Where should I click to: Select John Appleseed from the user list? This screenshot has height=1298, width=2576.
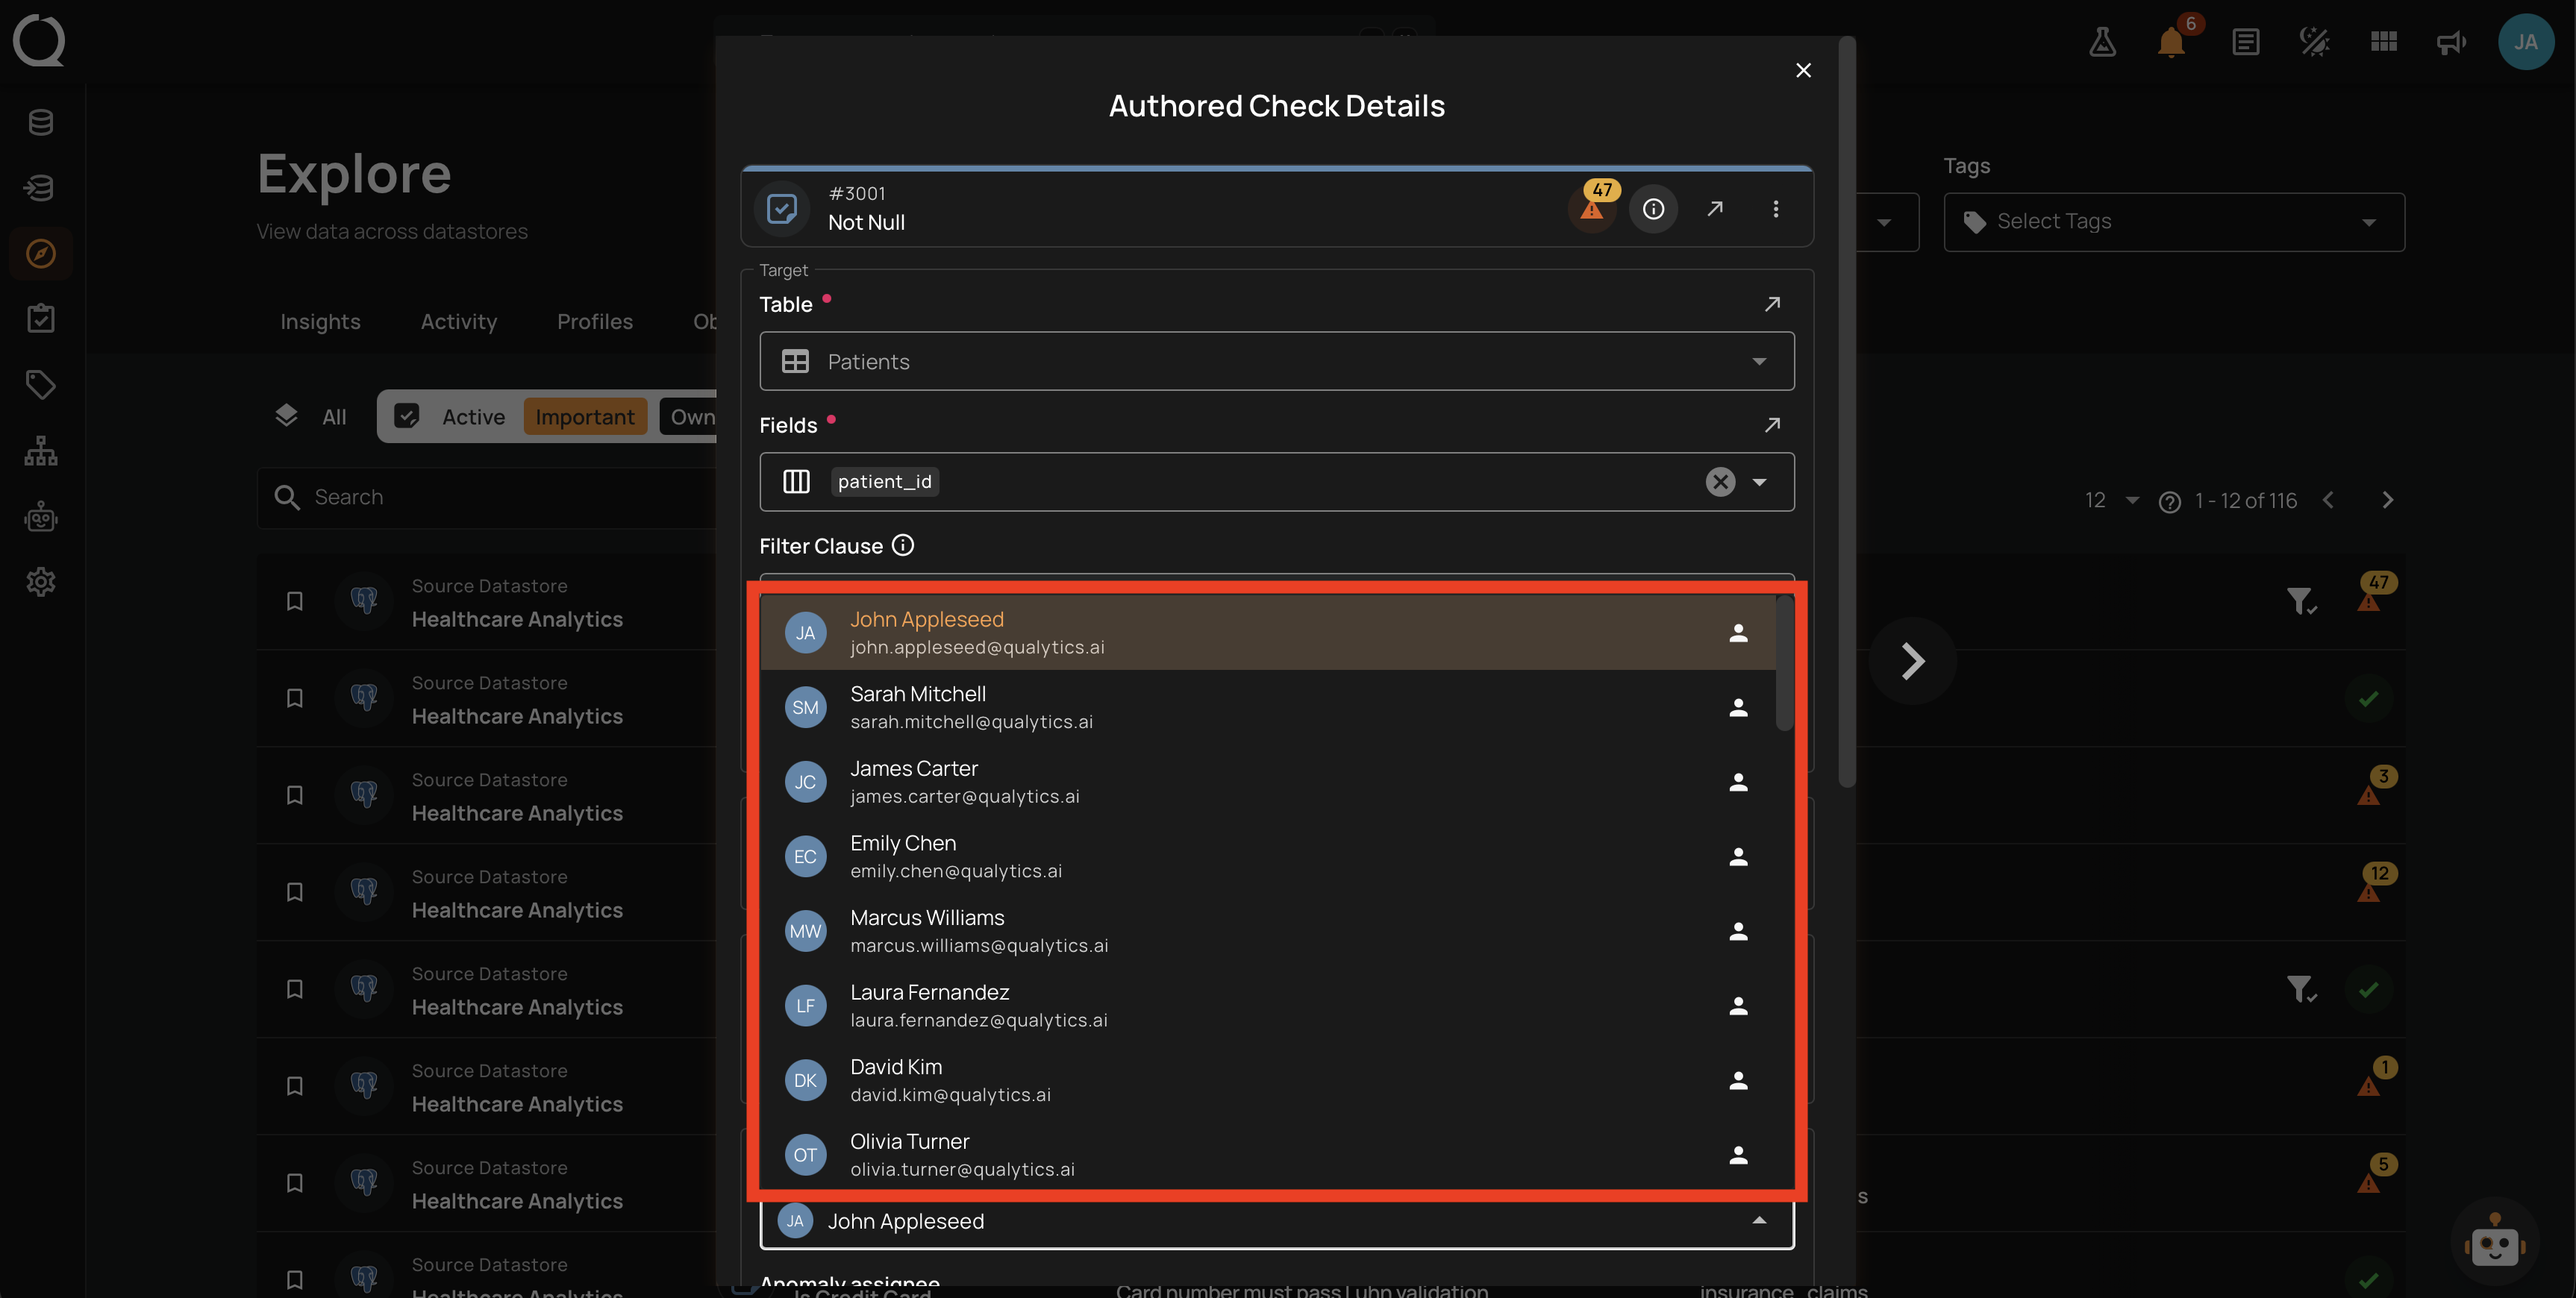pyautogui.click(x=1267, y=633)
